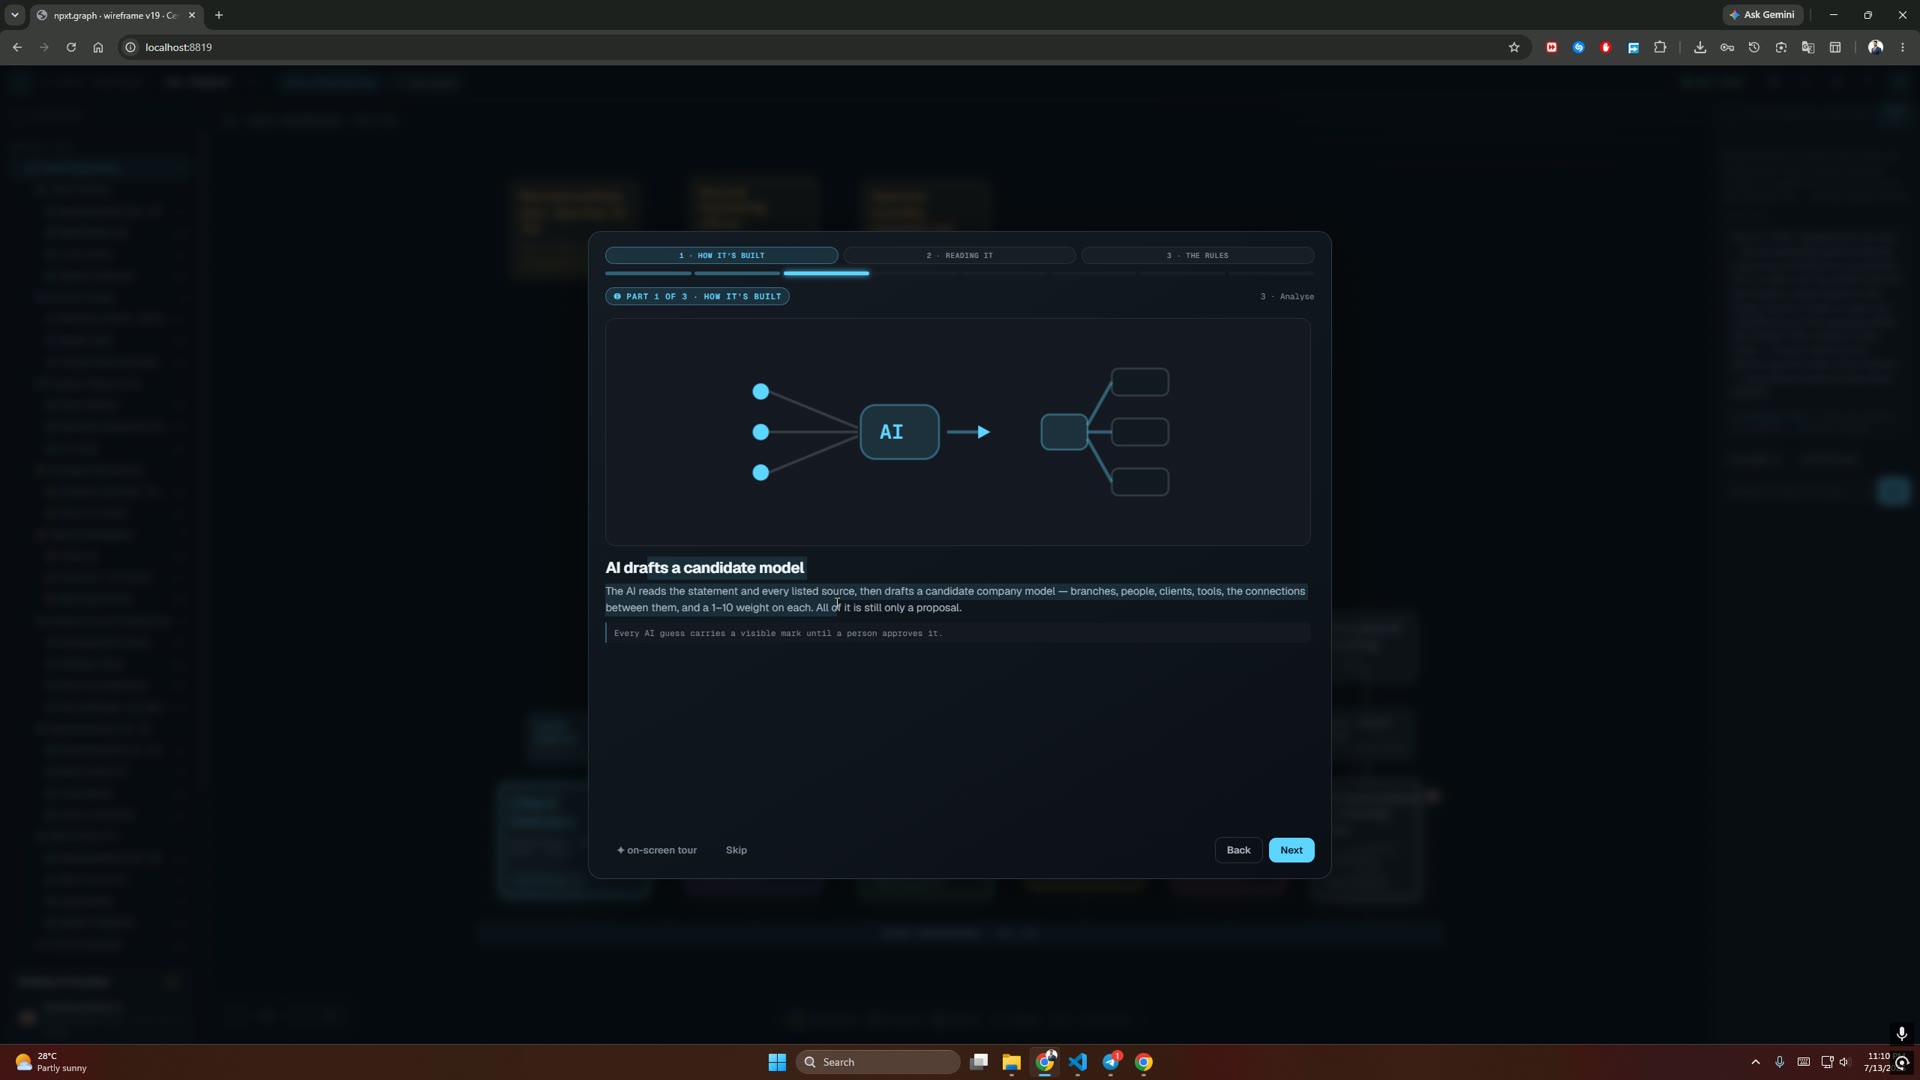Switch to tour tab 3 The Rules
This screenshot has height=1080, width=1920.
(1197, 255)
